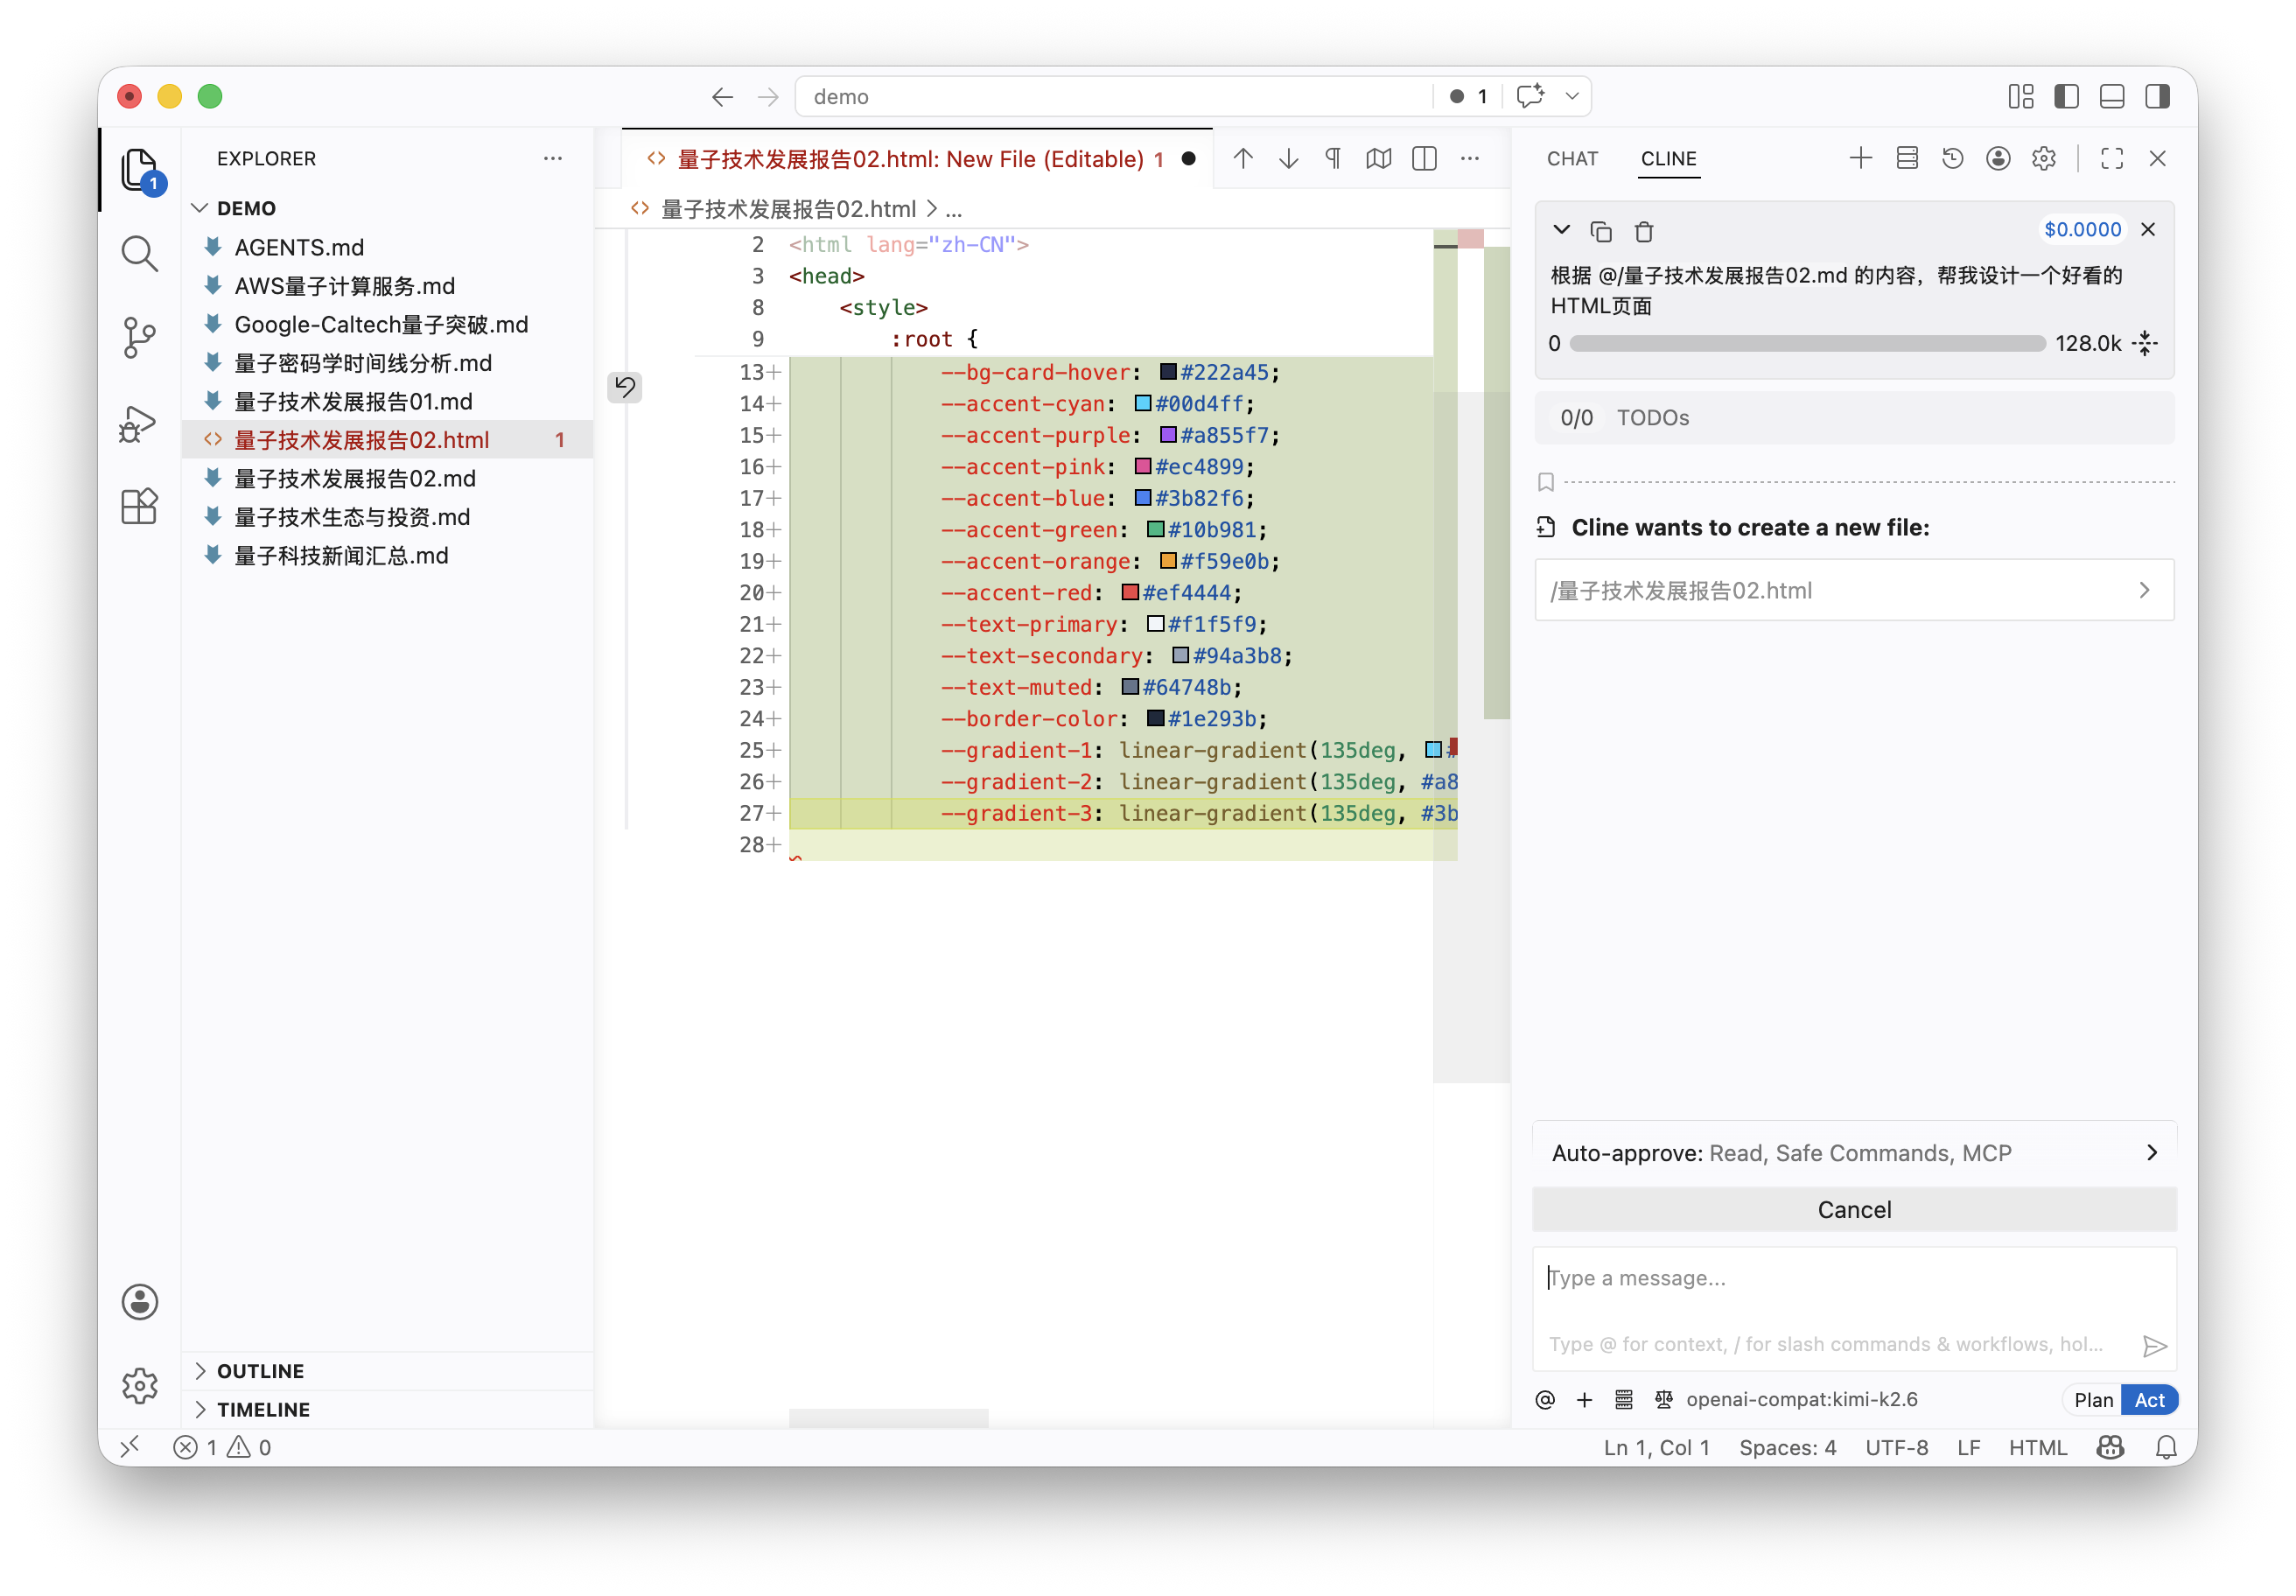The image size is (2296, 1596).
Task: Revert the block with the undo arrow
Action: coord(625,386)
